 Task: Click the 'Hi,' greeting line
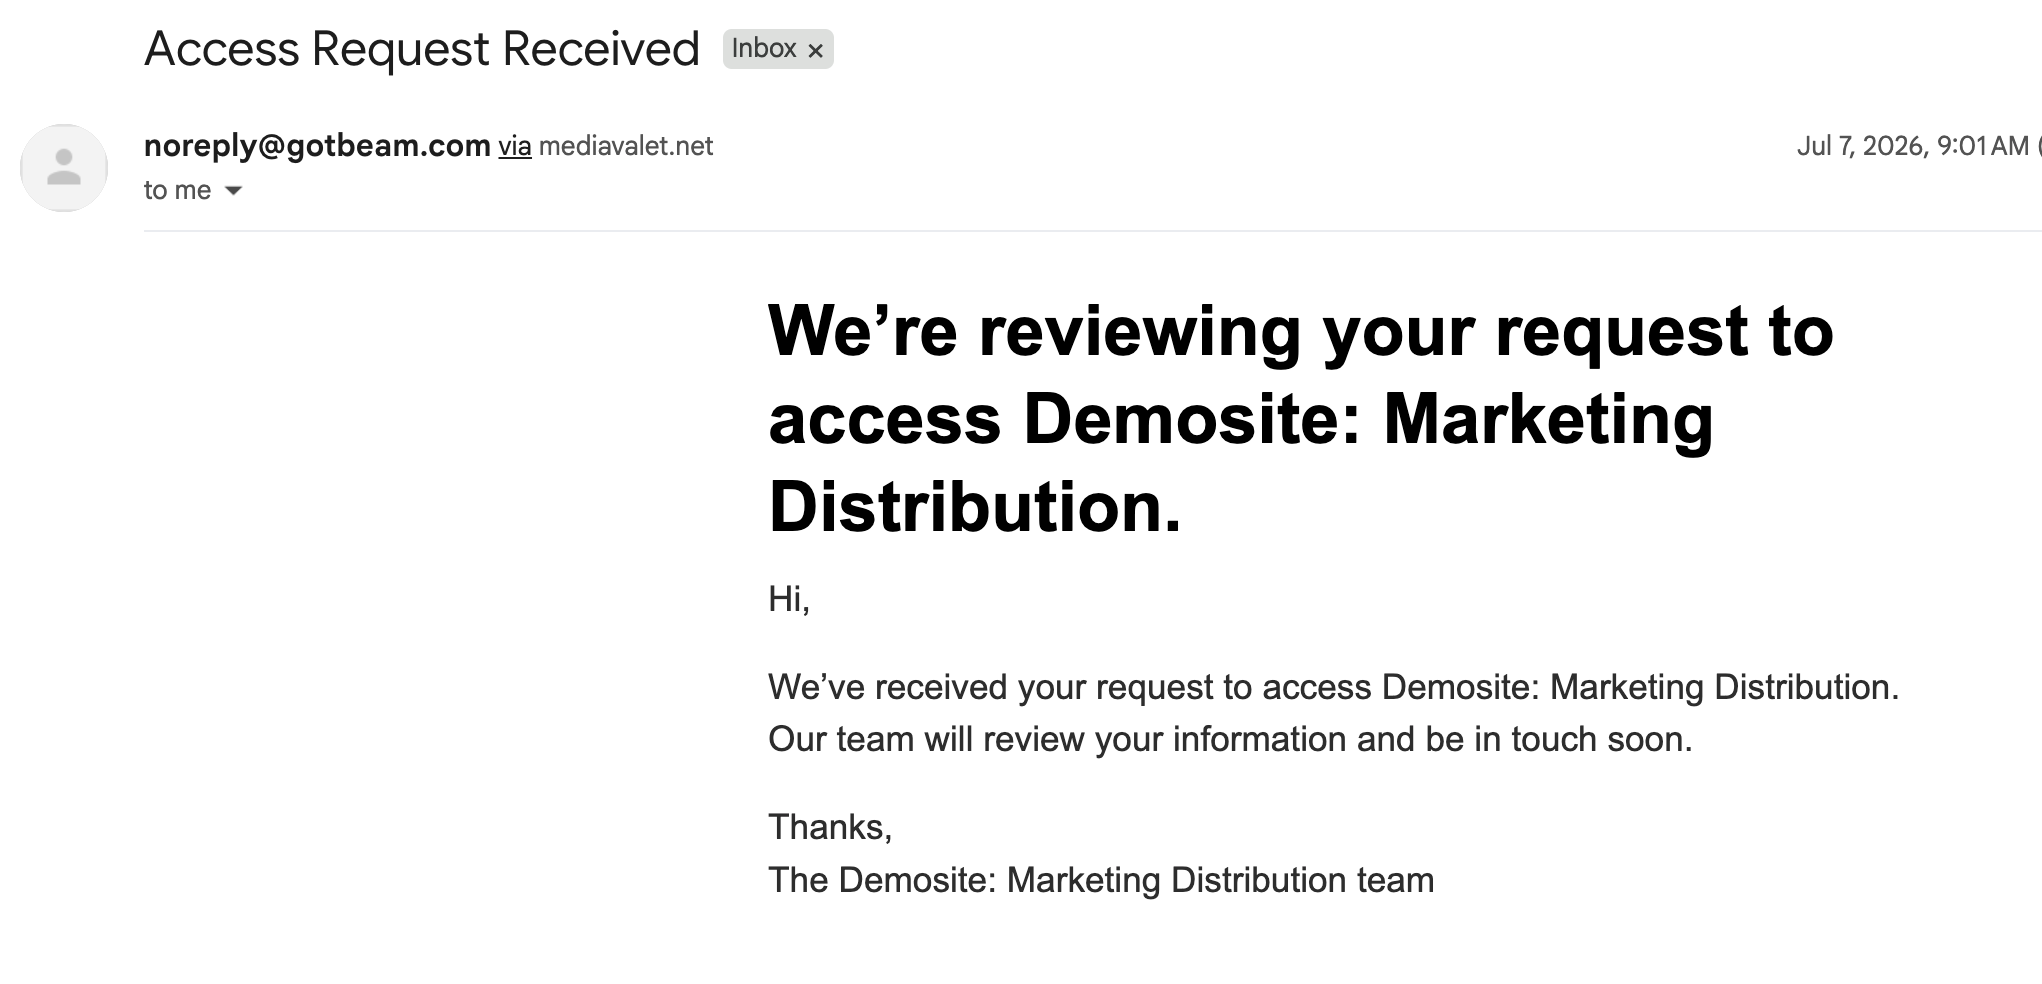[789, 598]
